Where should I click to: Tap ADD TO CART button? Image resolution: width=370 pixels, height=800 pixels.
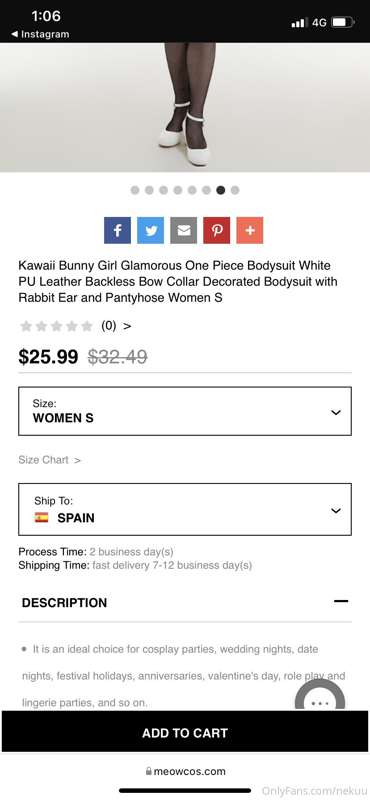pyautogui.click(x=185, y=733)
